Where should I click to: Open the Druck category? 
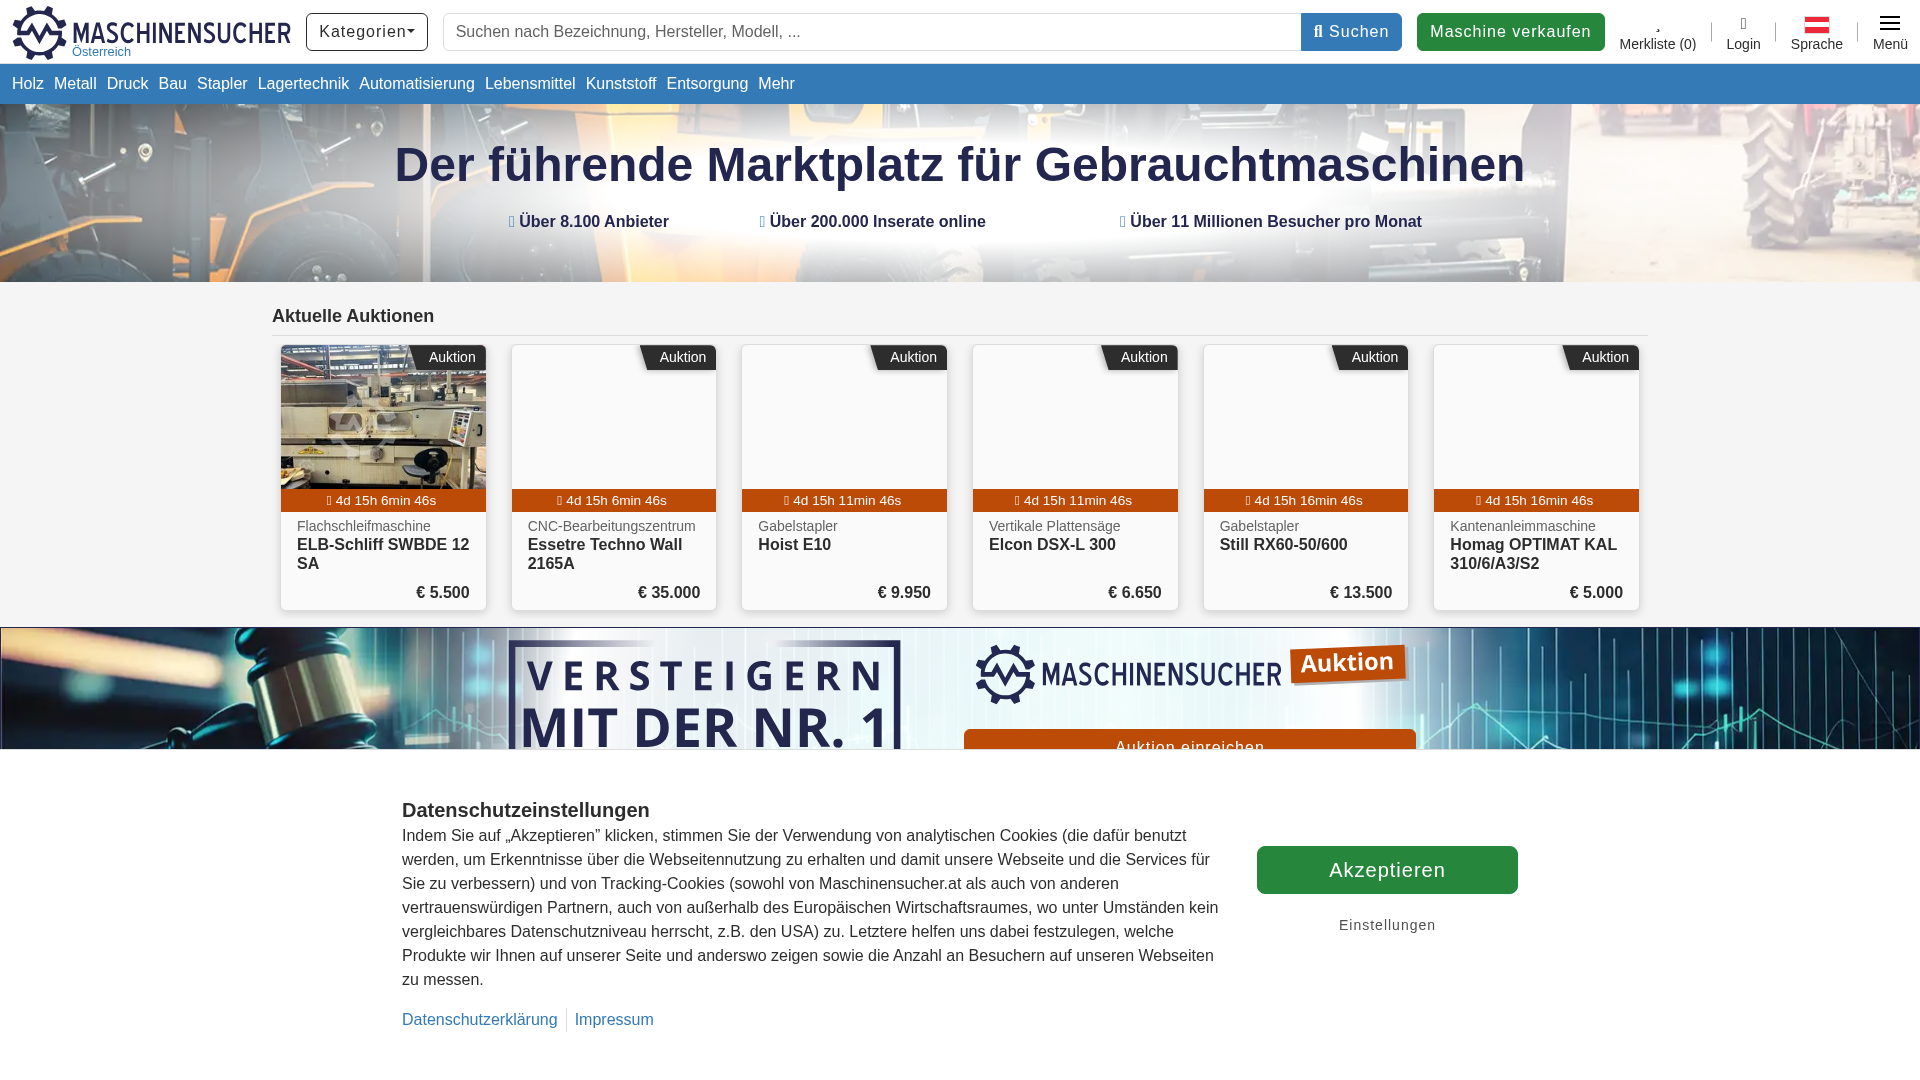tap(127, 84)
